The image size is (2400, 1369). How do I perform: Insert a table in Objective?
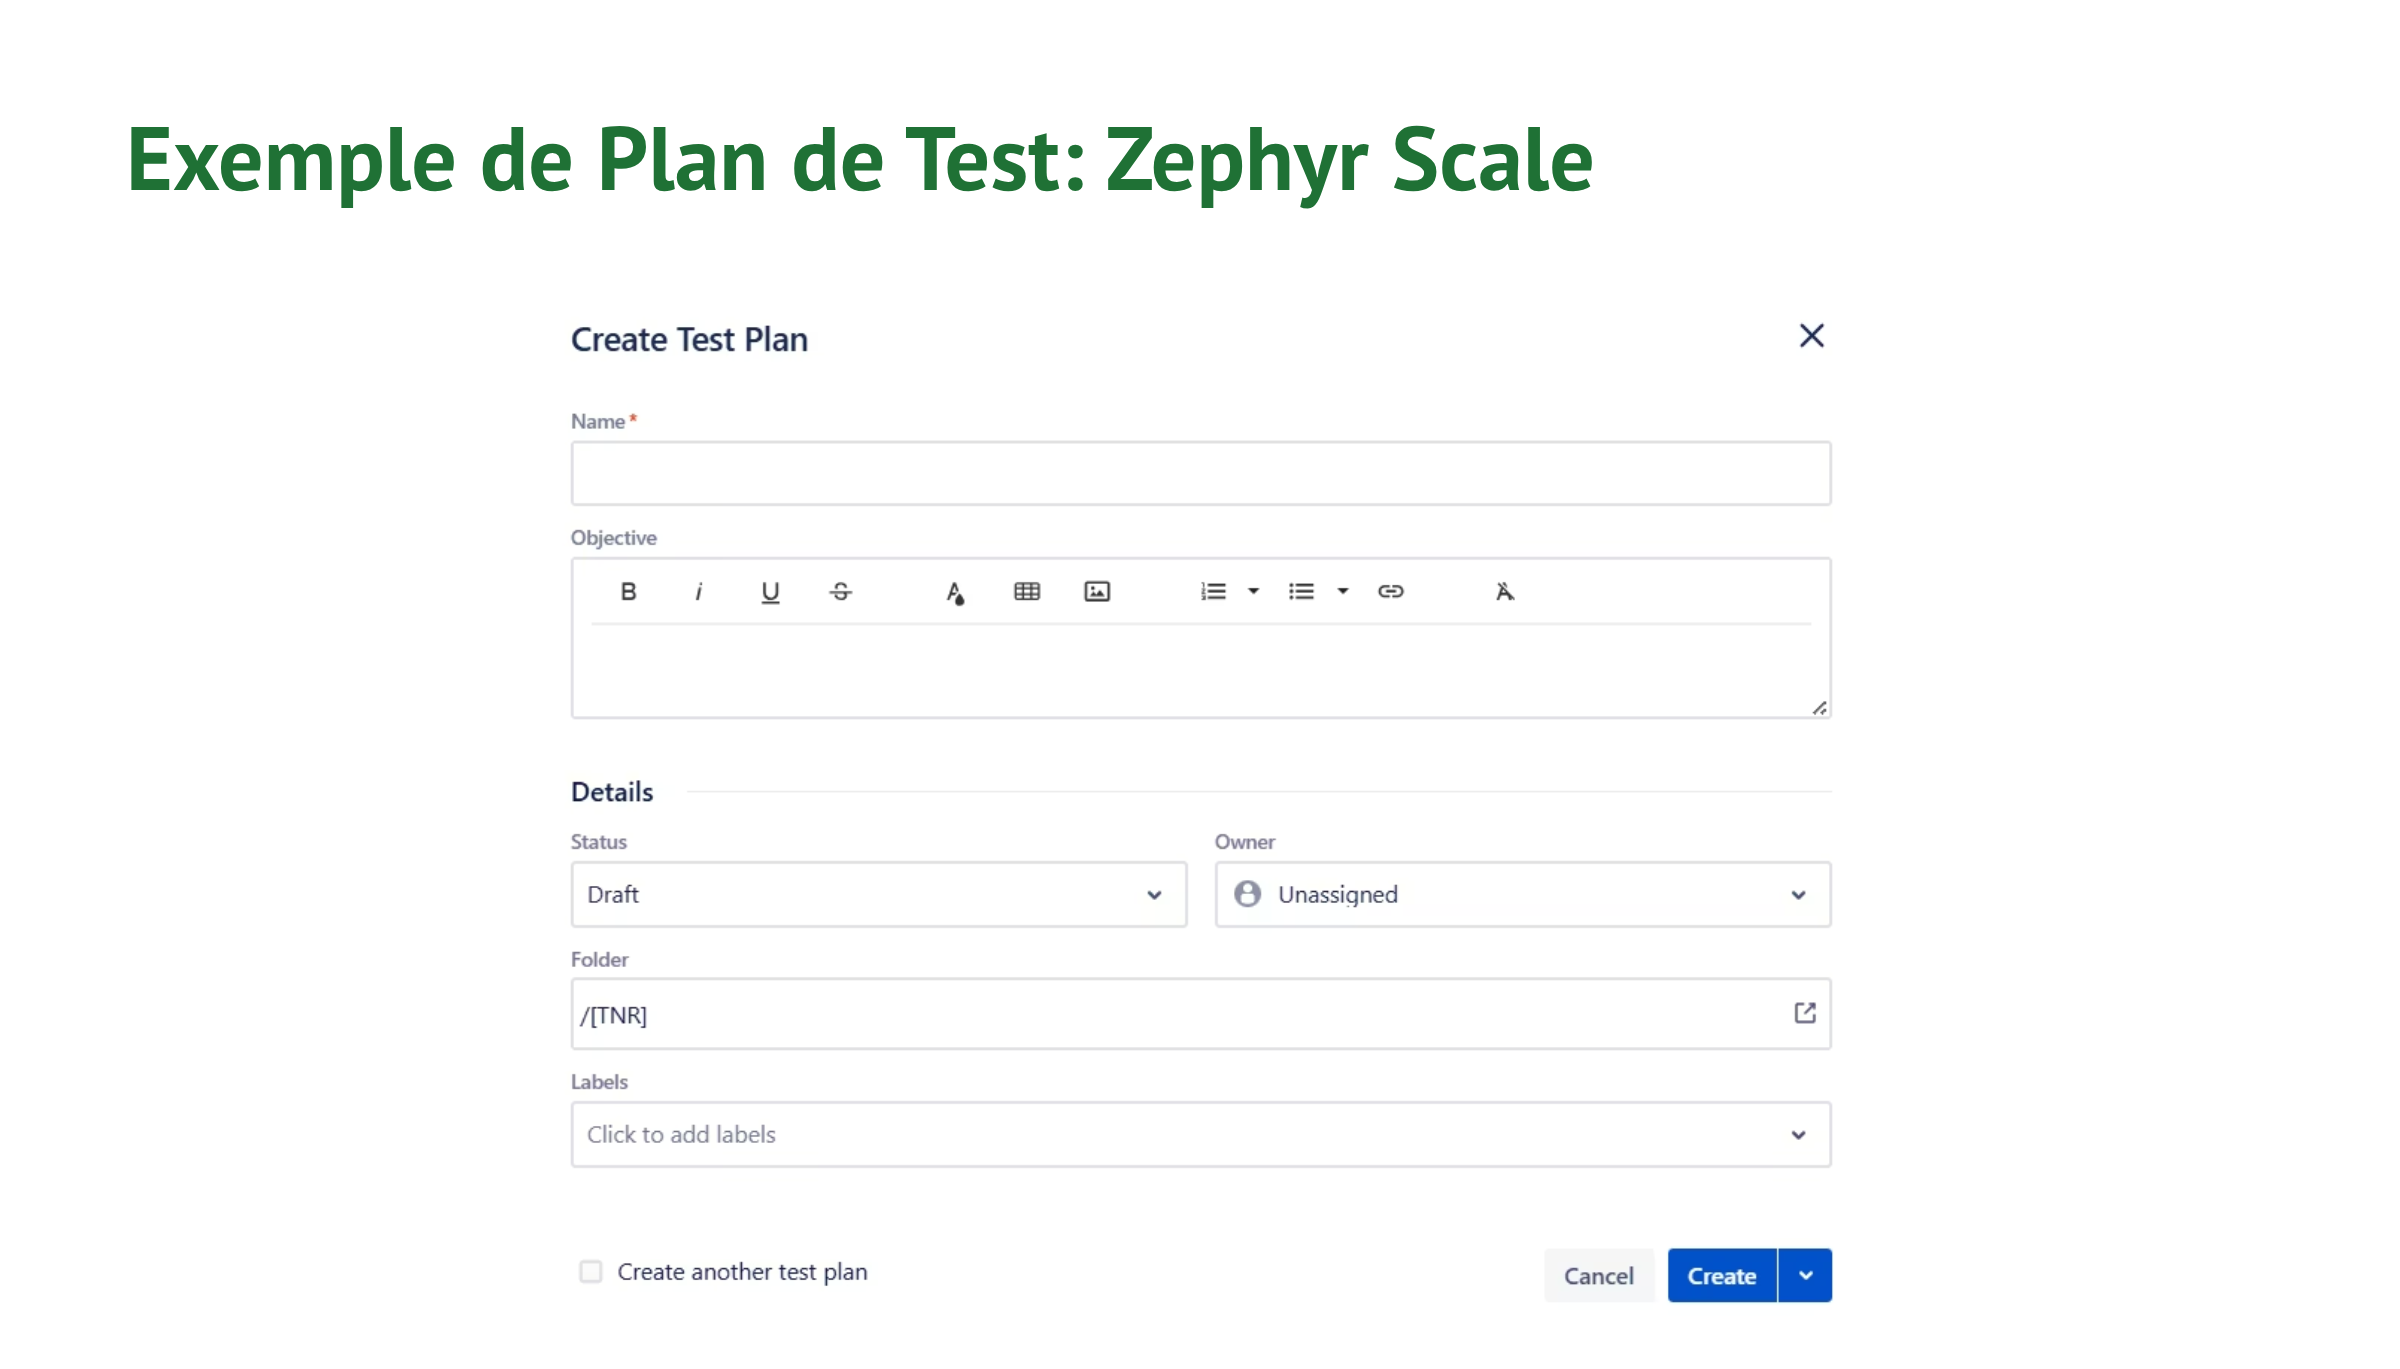(x=1027, y=592)
